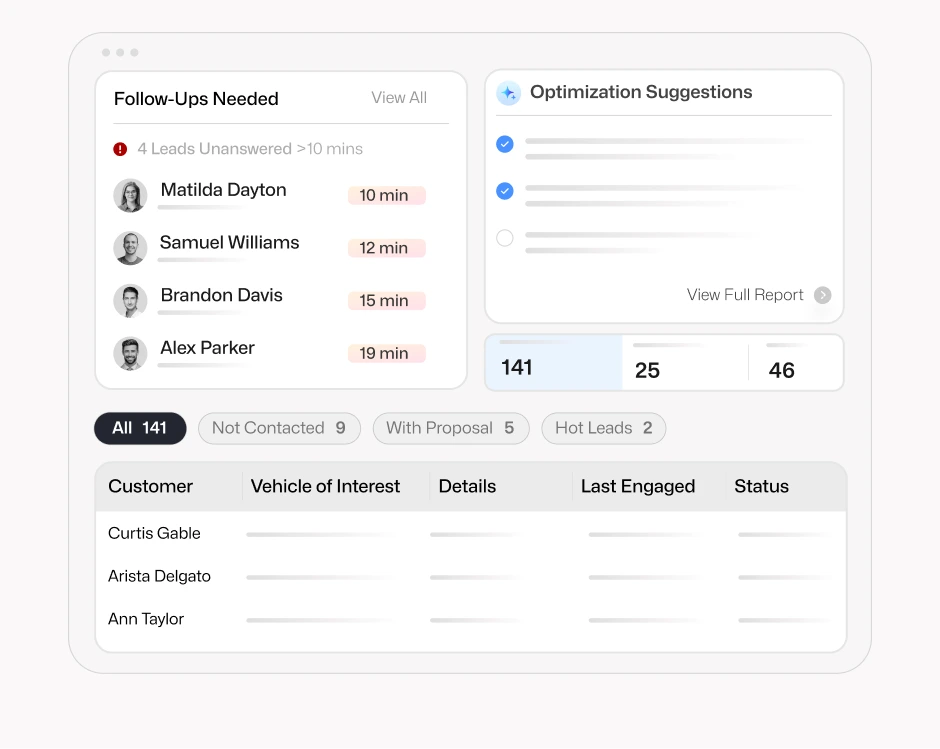Open Brandon Davis' avatar
The height and width of the screenshot is (749, 940).
pyautogui.click(x=130, y=301)
